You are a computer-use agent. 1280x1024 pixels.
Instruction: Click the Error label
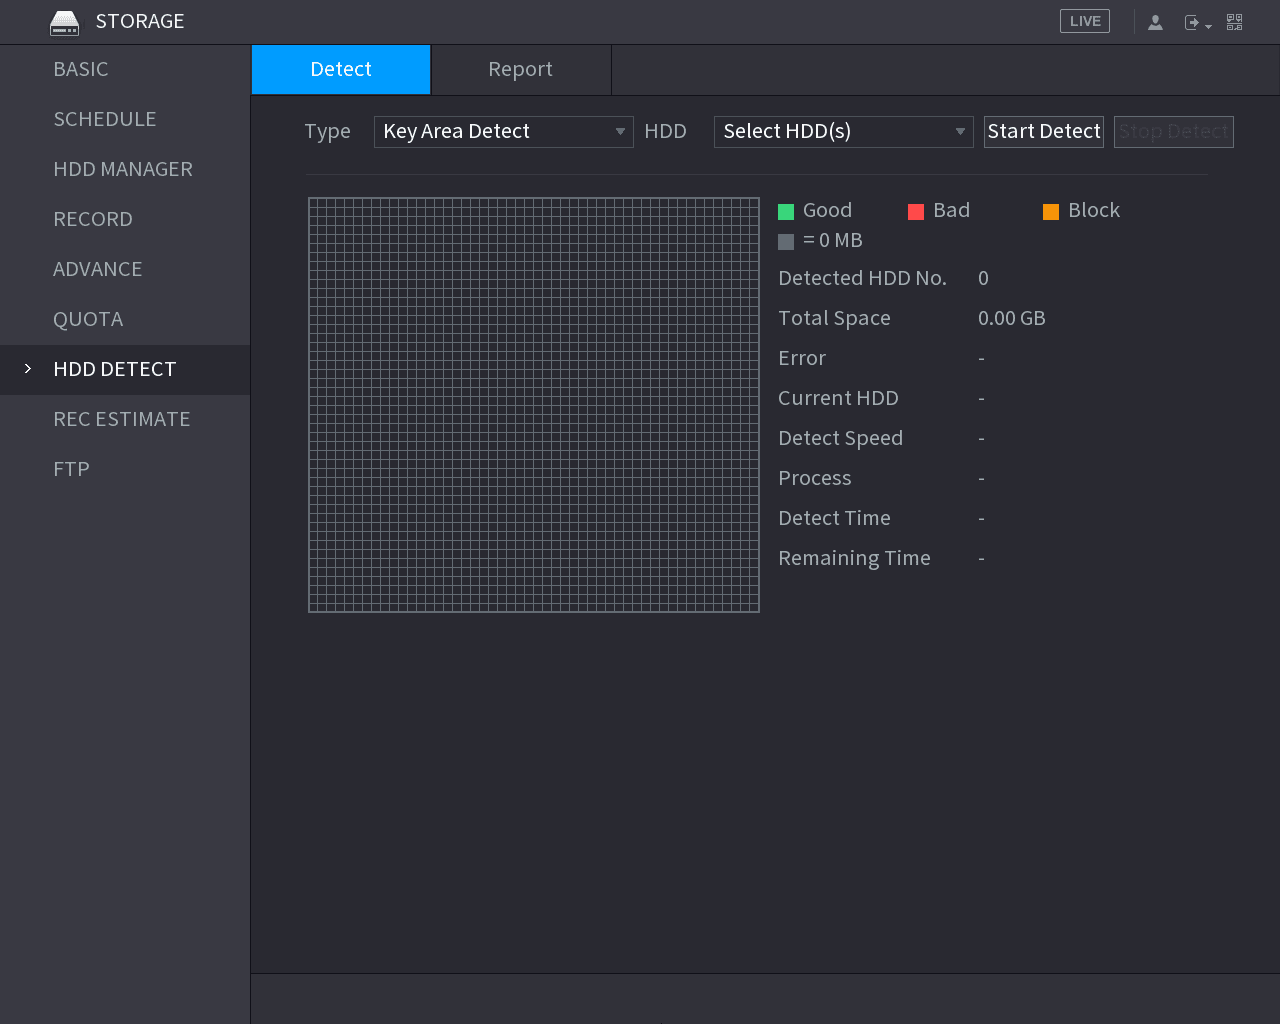[802, 358]
